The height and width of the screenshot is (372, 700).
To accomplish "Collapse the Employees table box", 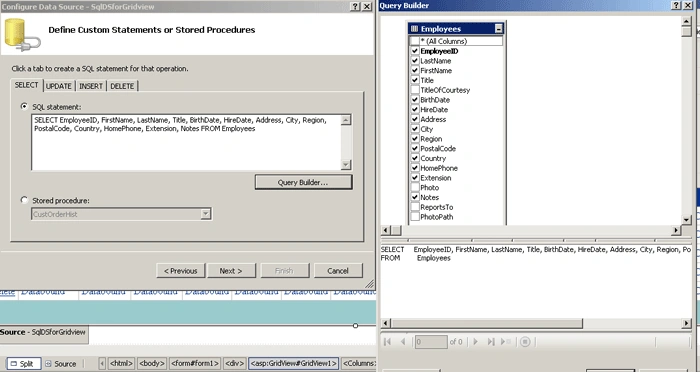I will 499,29.
